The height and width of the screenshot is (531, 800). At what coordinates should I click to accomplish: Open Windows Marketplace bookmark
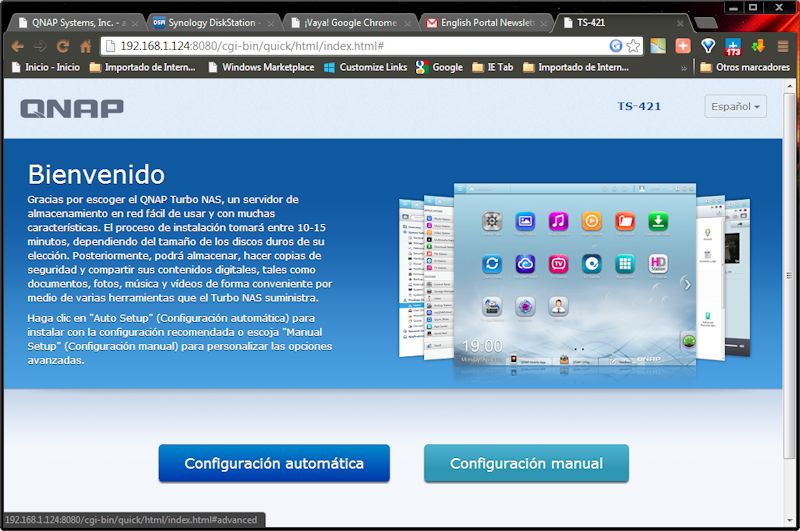(x=262, y=67)
